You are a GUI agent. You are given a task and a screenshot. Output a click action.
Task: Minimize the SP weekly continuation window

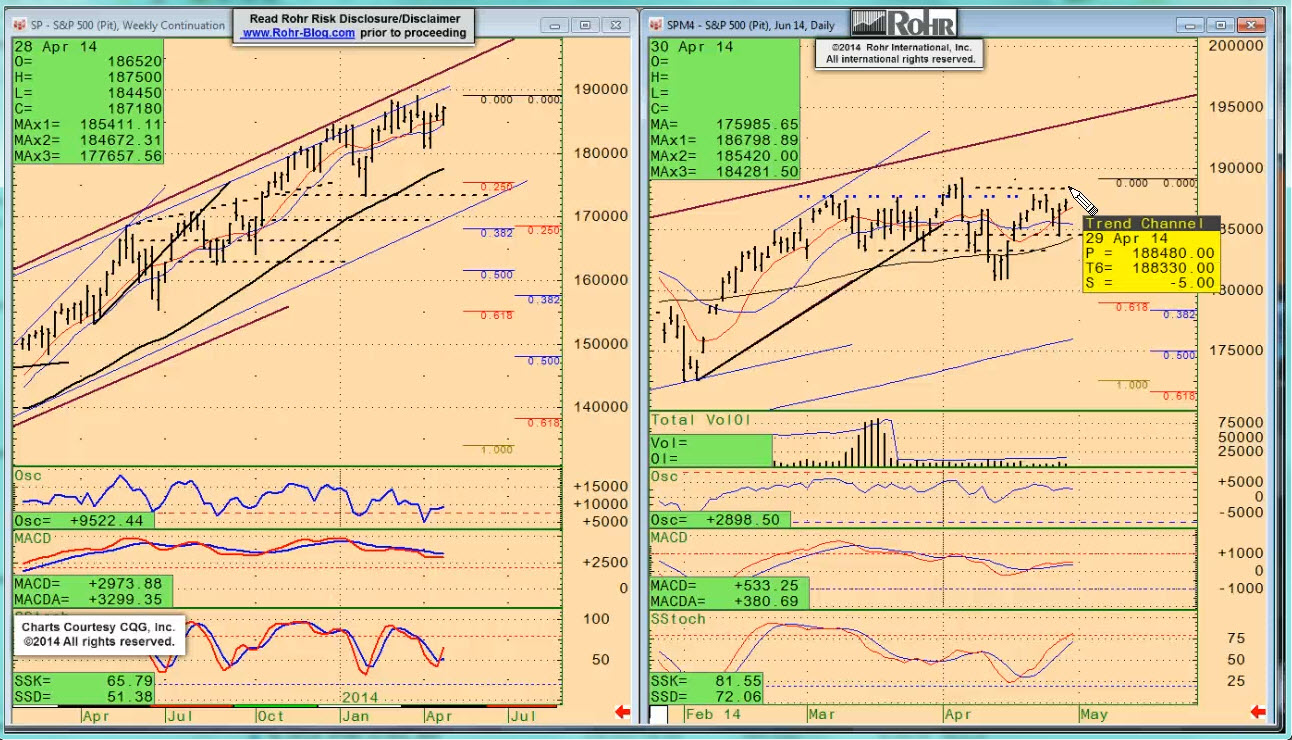click(557, 25)
